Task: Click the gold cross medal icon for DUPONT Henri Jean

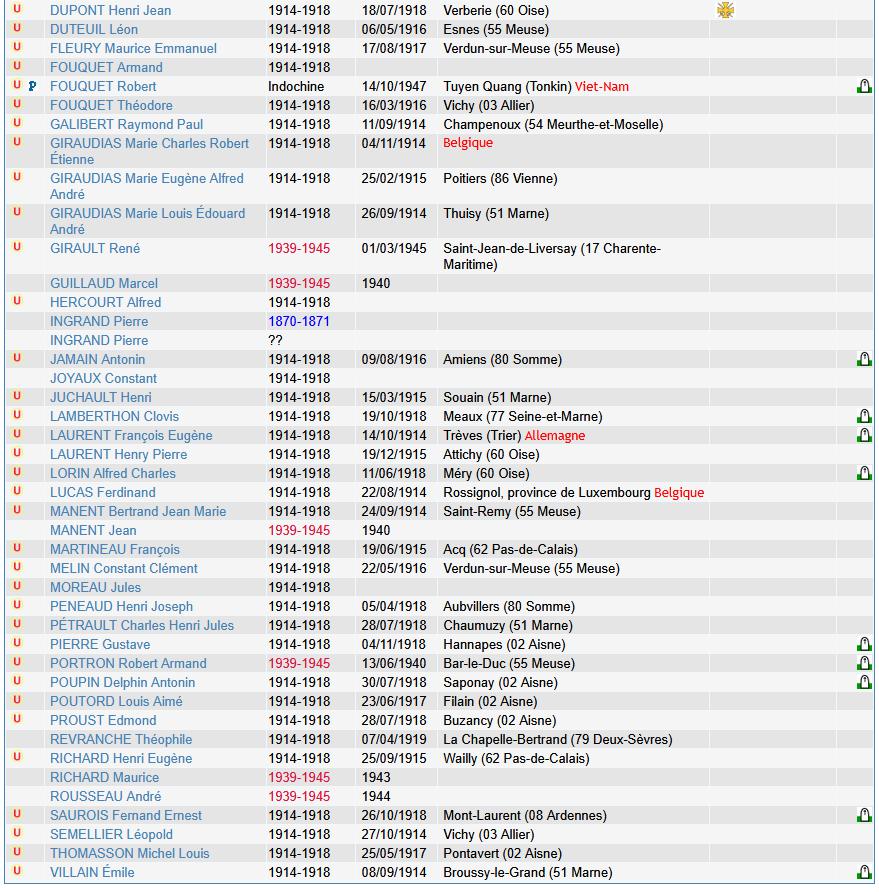Action: pos(725,10)
